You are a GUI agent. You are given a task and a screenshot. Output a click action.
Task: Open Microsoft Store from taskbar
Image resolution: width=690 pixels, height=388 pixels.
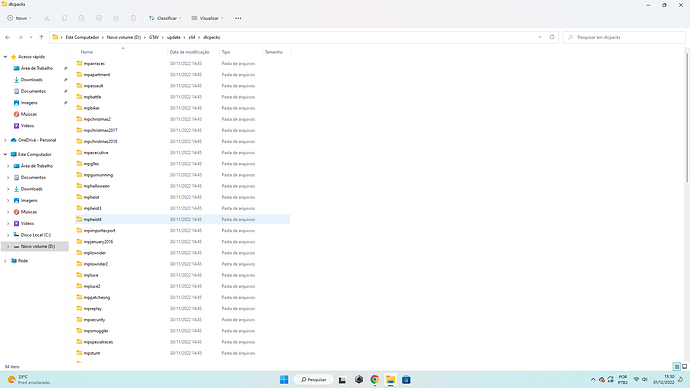point(406,380)
